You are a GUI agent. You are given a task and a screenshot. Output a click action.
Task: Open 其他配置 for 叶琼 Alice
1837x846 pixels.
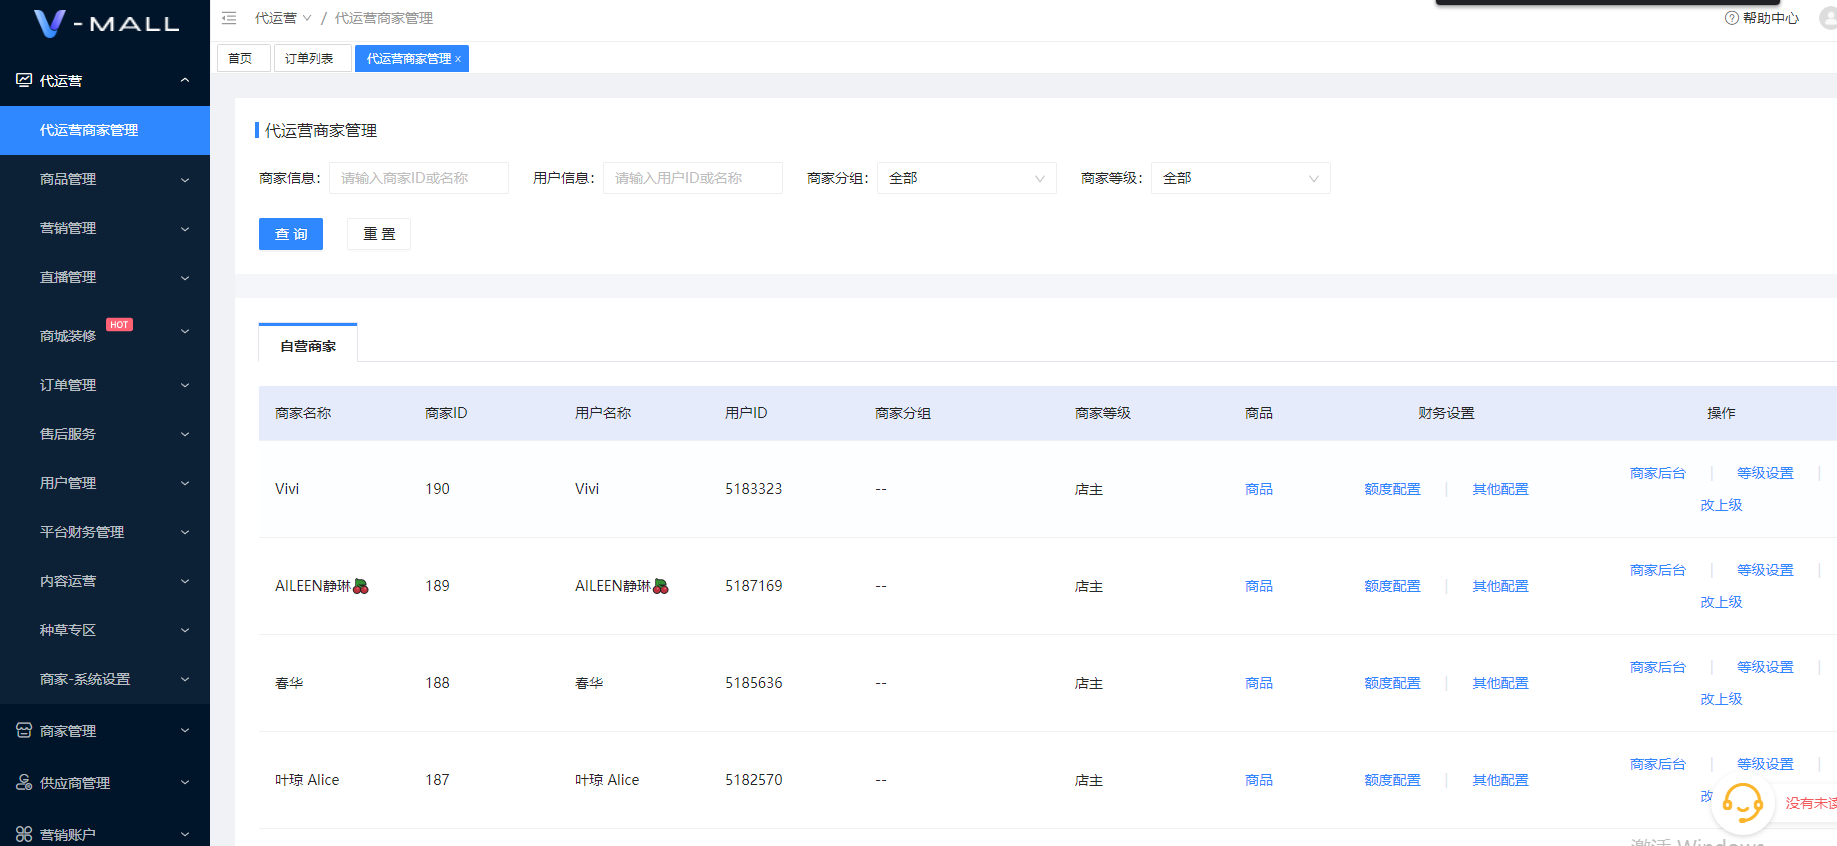pyautogui.click(x=1500, y=780)
